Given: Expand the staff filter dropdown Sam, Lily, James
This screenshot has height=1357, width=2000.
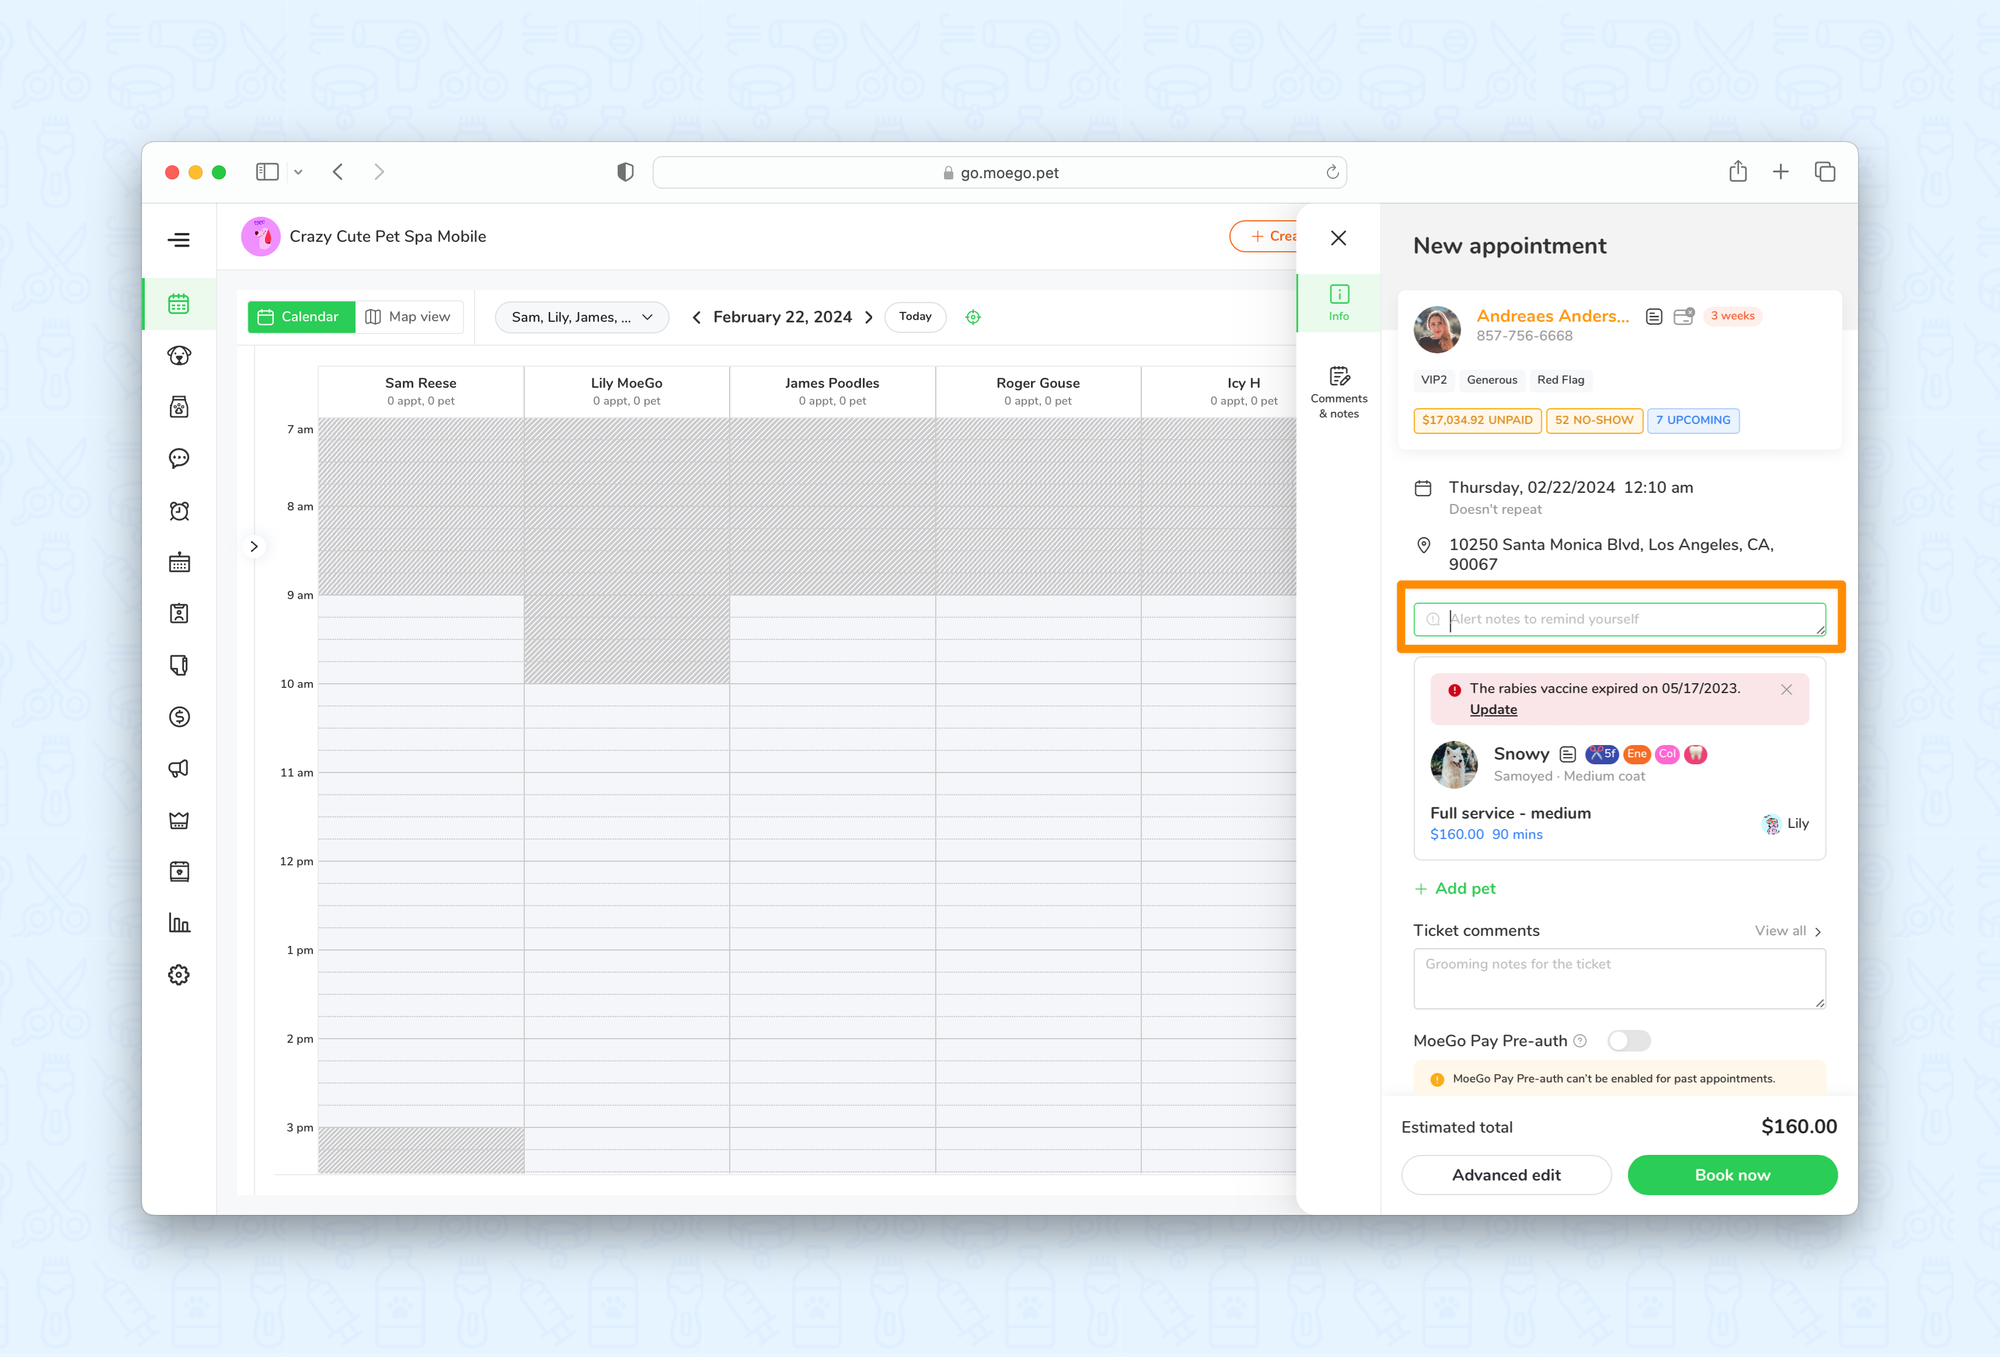Looking at the screenshot, I should coord(582,317).
